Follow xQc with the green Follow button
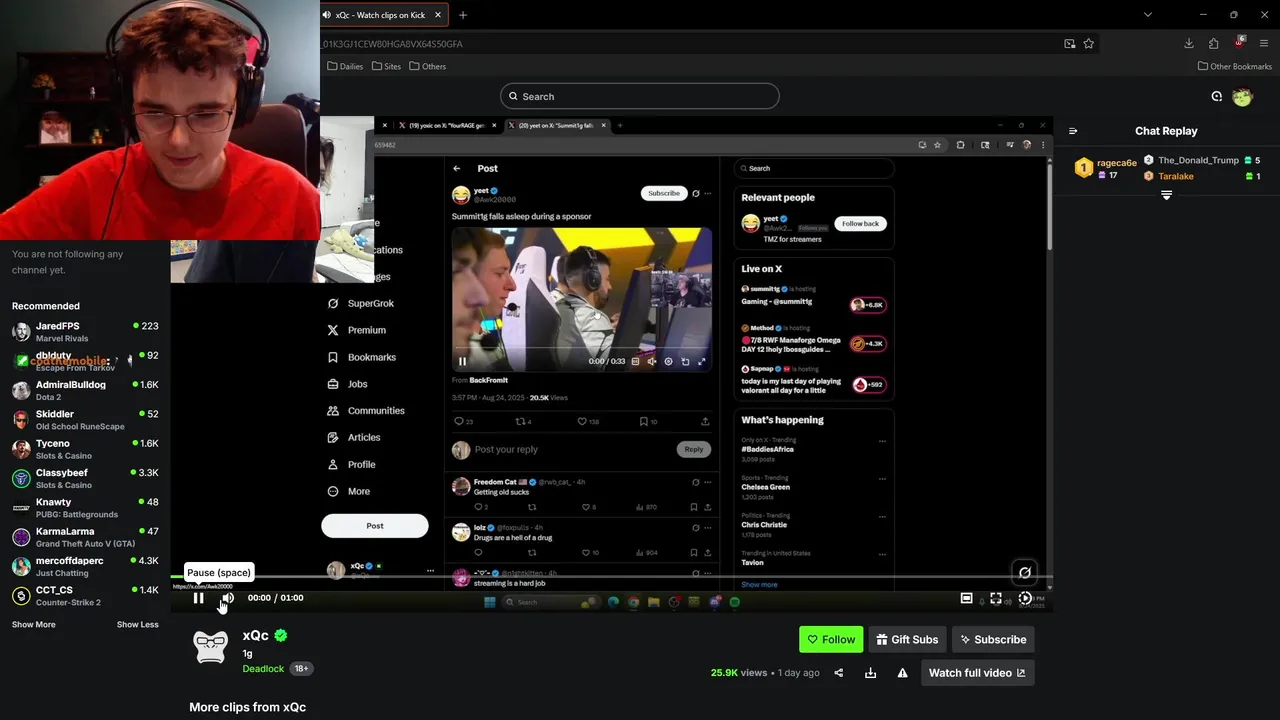The image size is (1280, 720). (x=831, y=640)
